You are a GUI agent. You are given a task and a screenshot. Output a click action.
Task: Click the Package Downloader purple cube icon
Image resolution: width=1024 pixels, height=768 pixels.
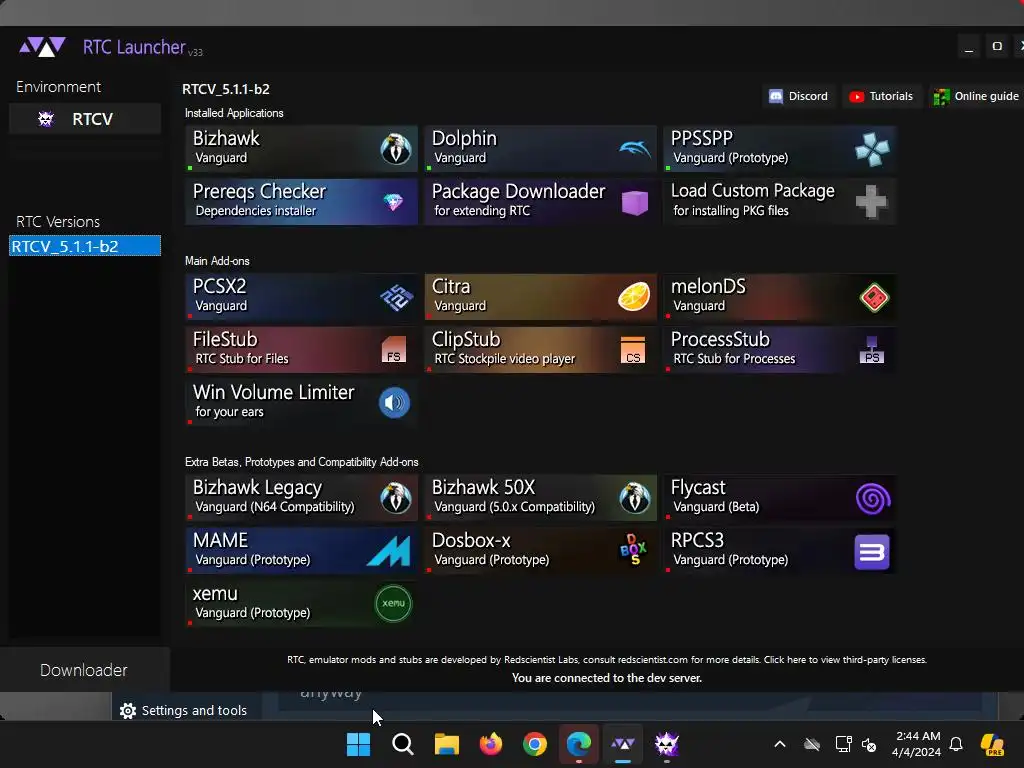[x=635, y=202]
